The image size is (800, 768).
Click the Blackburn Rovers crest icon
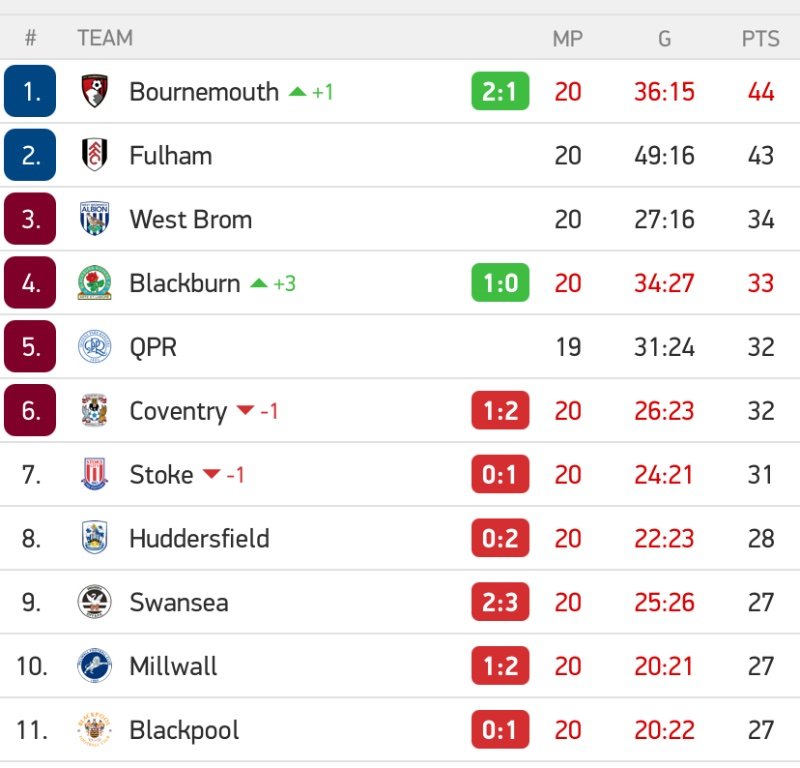click(x=94, y=283)
